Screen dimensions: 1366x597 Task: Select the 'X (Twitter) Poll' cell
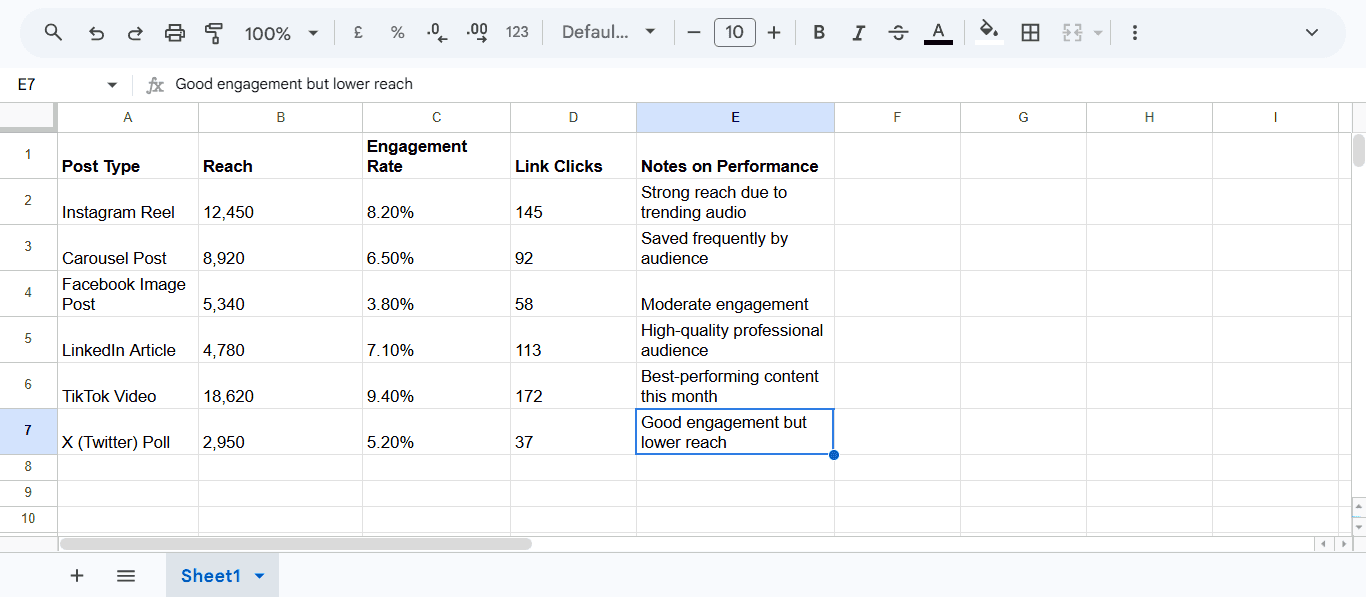pos(128,432)
